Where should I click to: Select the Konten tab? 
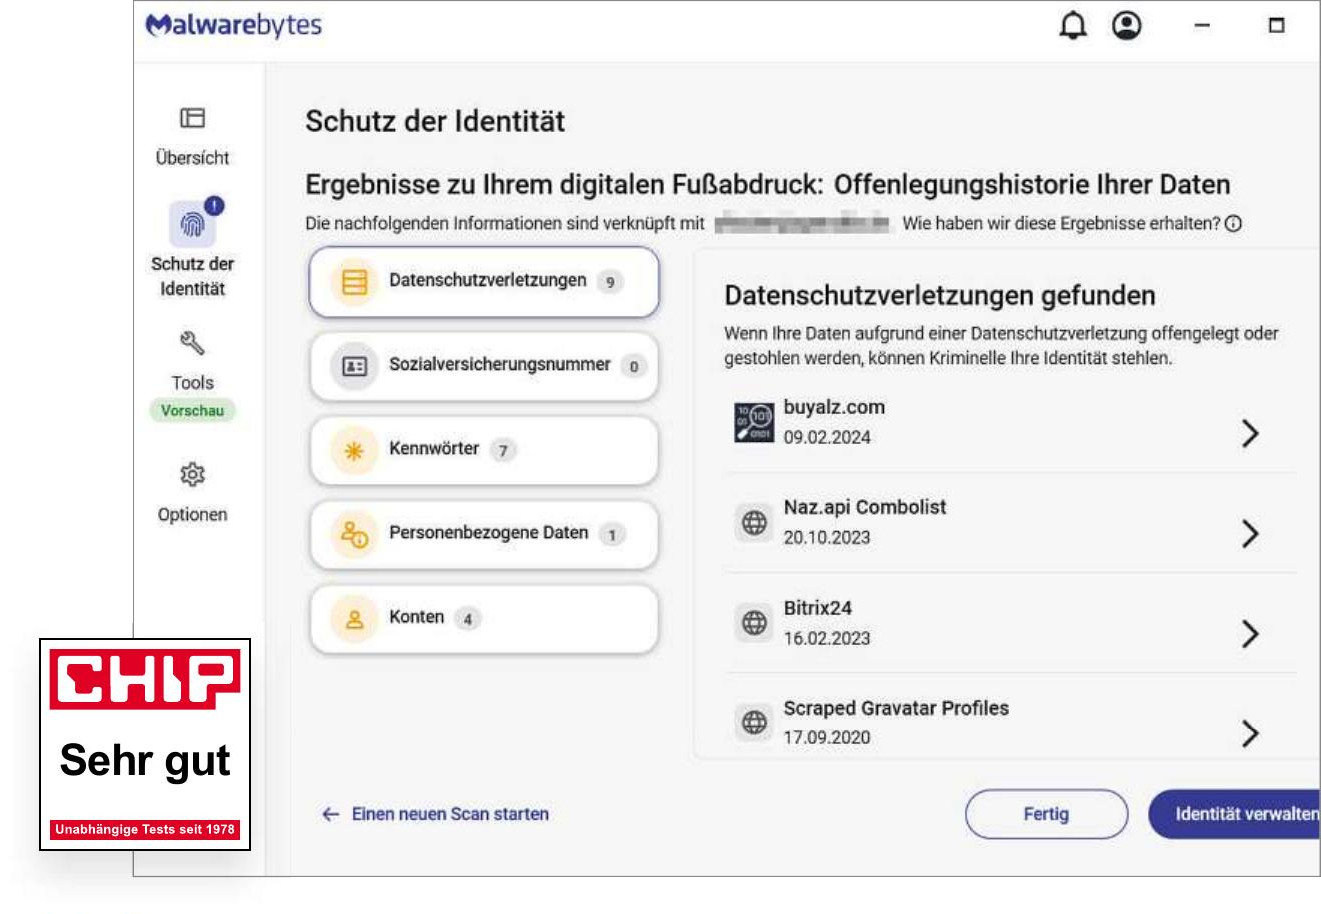[x=484, y=619]
